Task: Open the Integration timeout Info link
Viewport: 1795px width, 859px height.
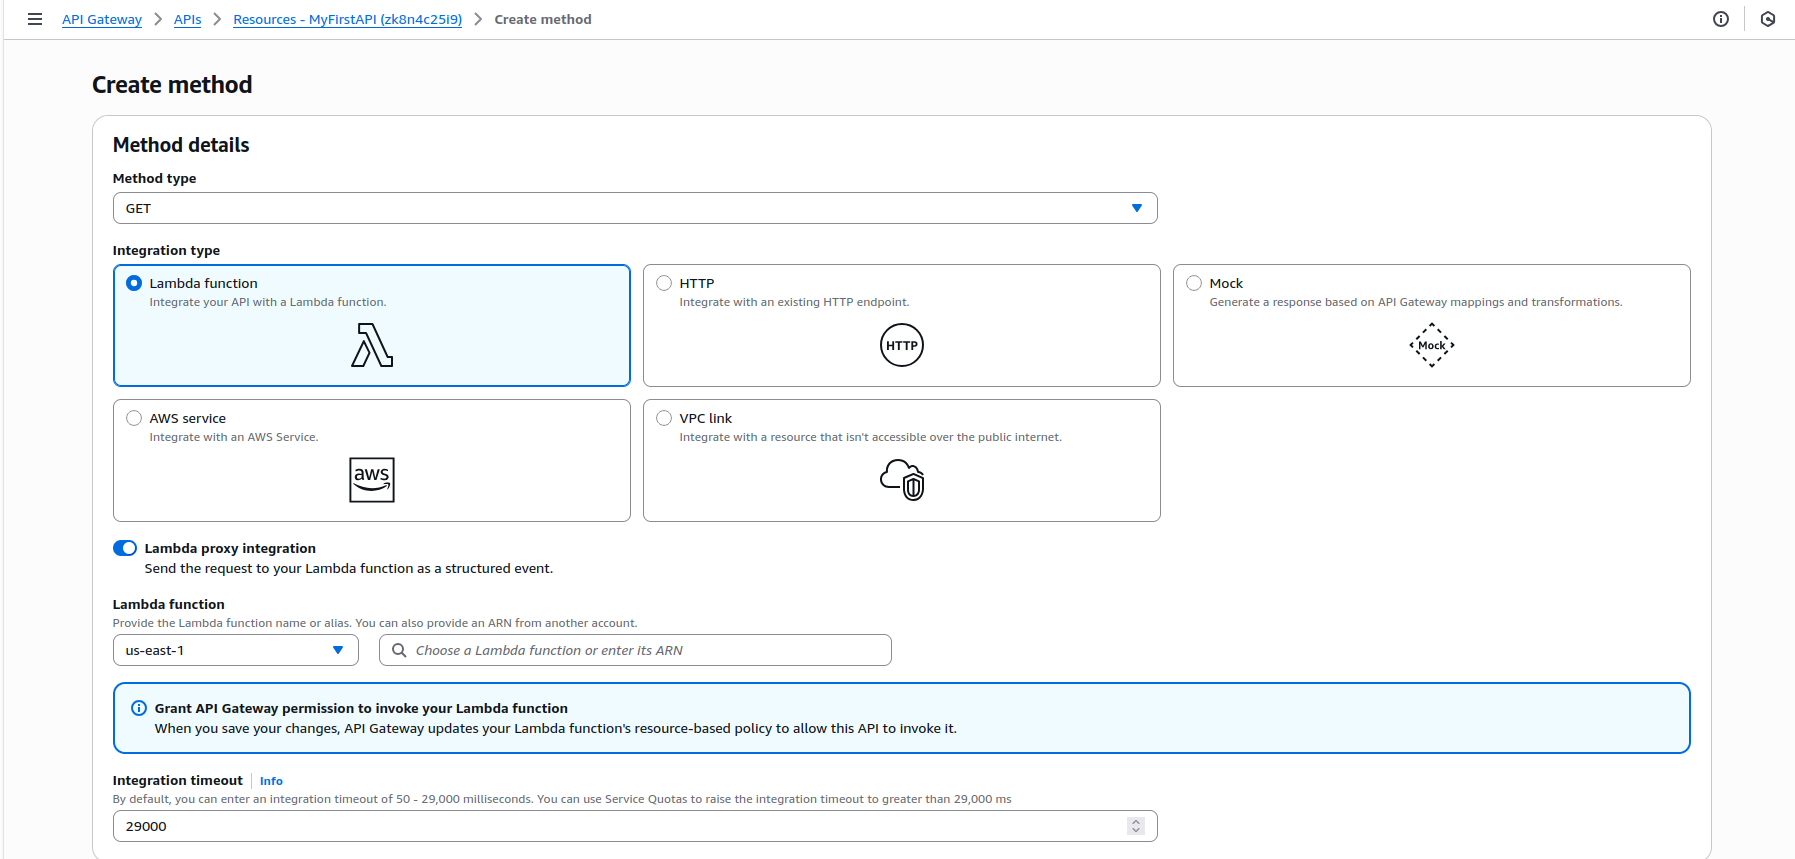Action: pos(271,781)
